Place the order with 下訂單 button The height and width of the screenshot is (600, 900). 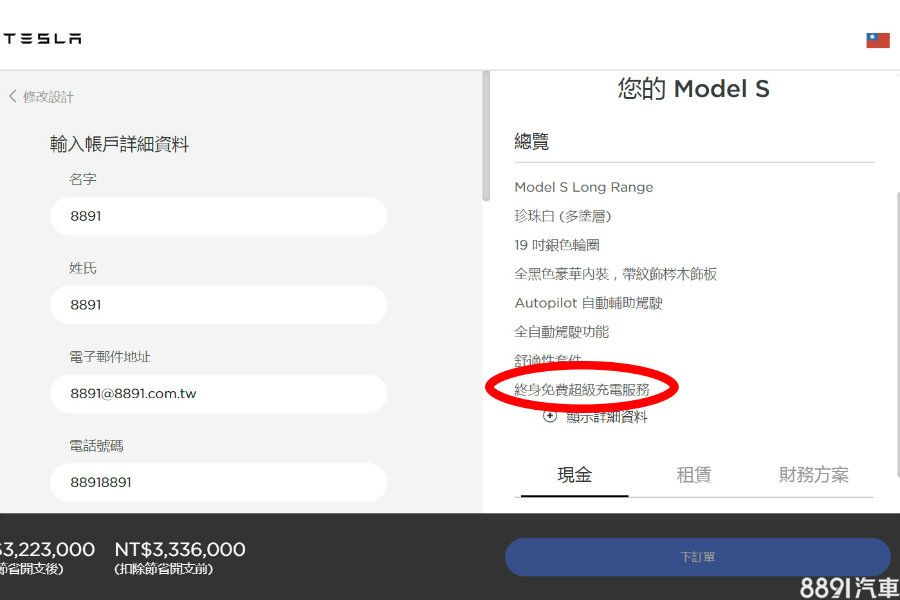click(697, 557)
